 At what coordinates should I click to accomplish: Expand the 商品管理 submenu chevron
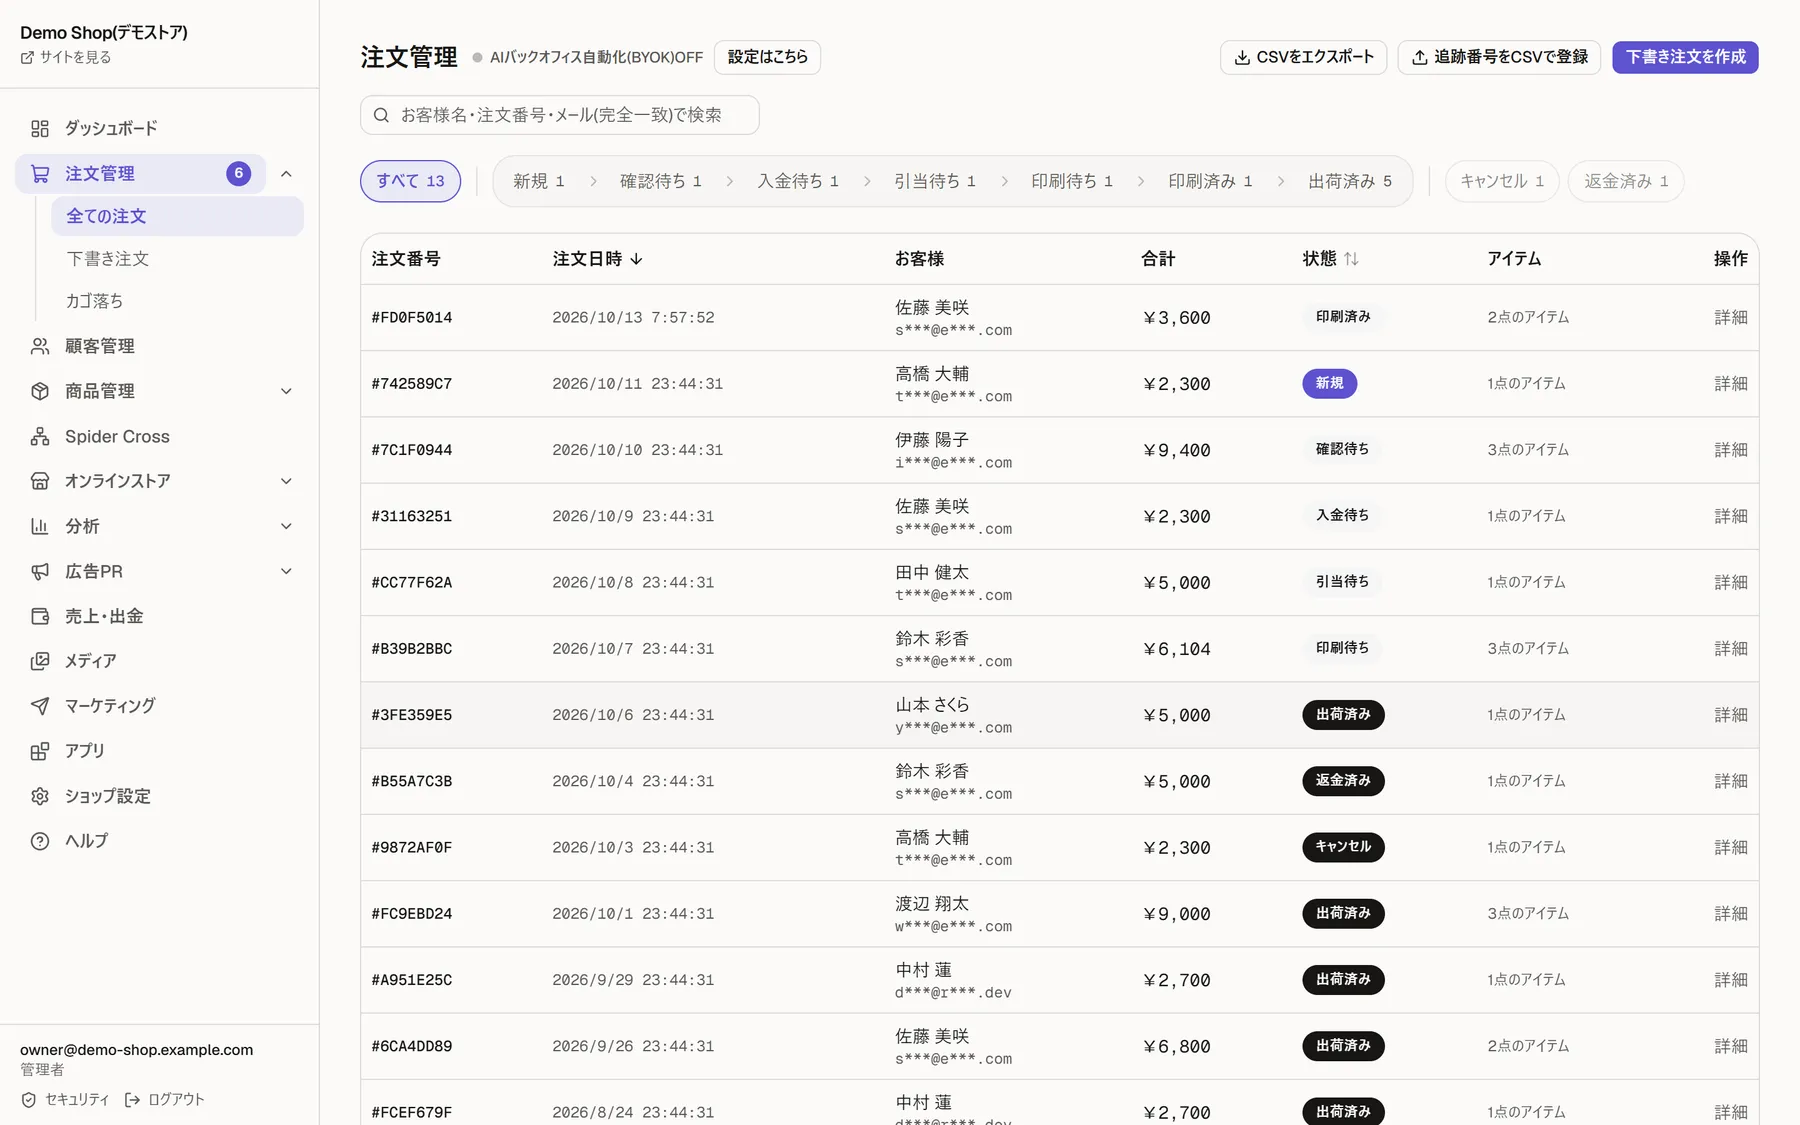[286, 391]
